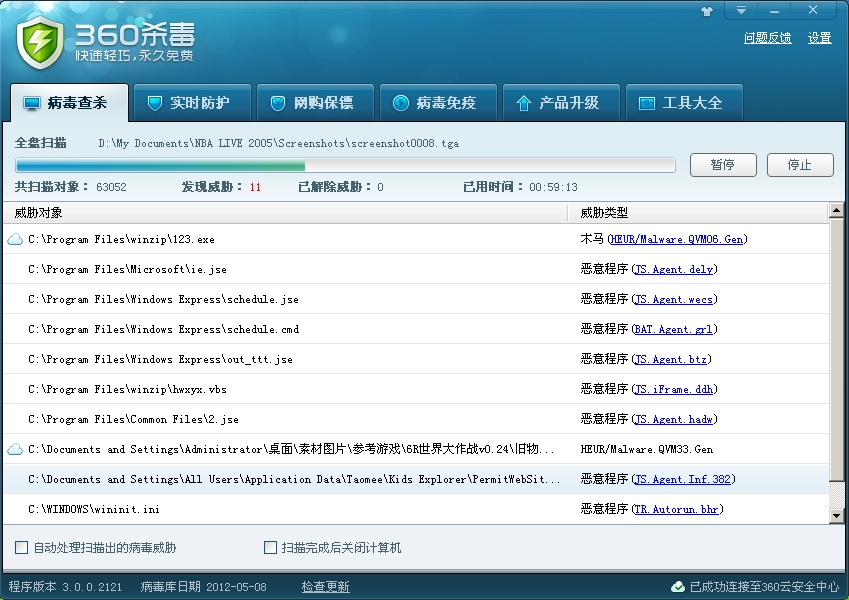This screenshot has width=849, height=600.
Task: Click the threat list scroll up arrow
Action: coord(836,210)
